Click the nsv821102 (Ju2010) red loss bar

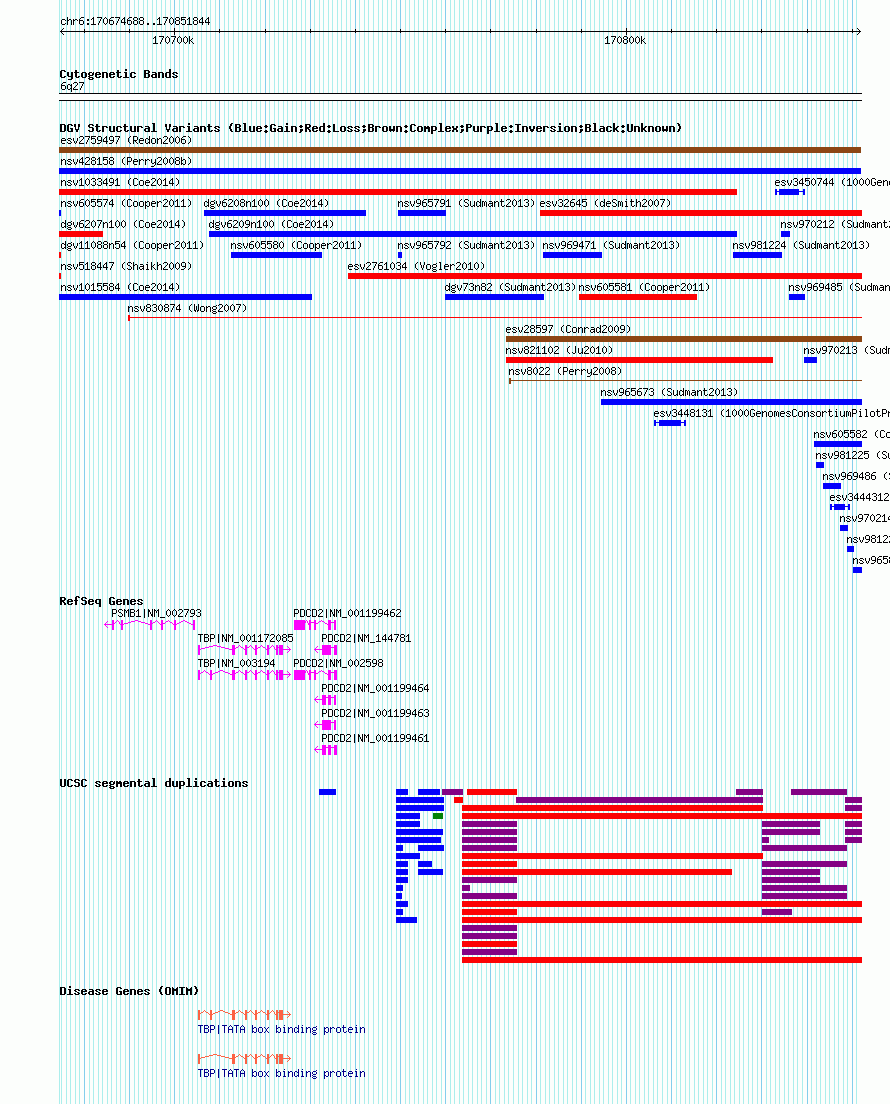(639, 360)
